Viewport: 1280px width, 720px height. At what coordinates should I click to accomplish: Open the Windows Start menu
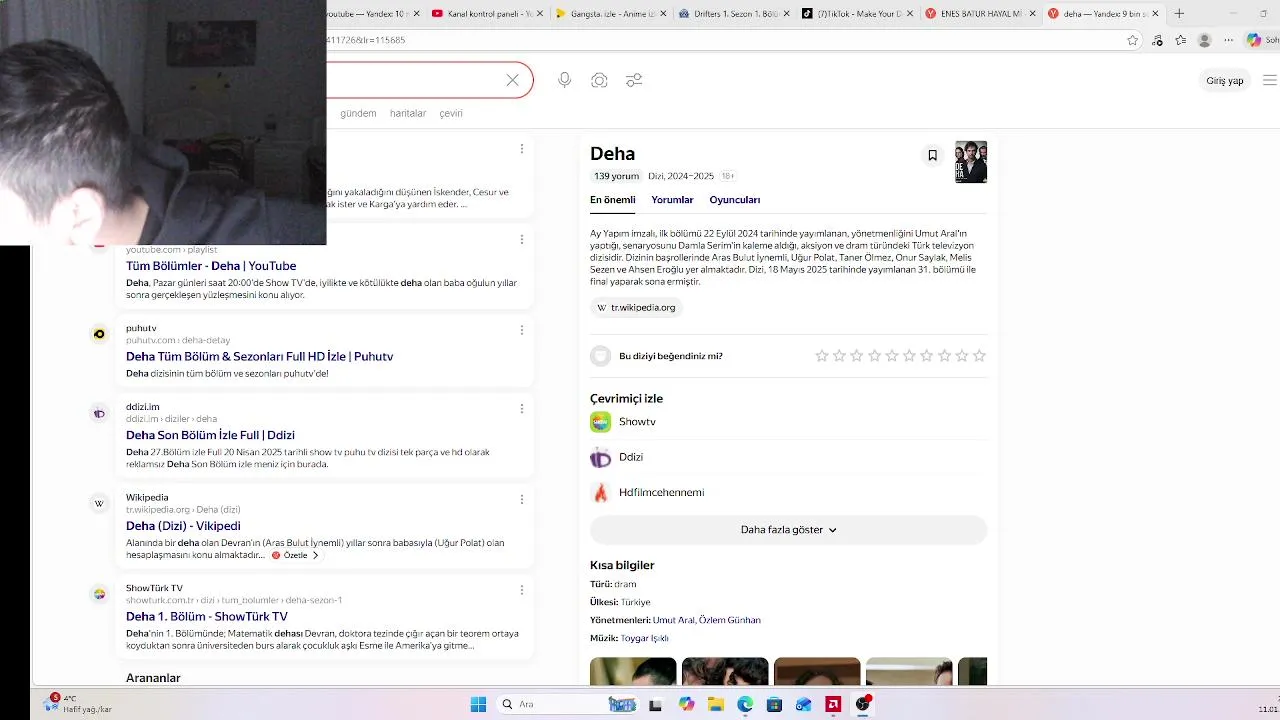(x=478, y=705)
